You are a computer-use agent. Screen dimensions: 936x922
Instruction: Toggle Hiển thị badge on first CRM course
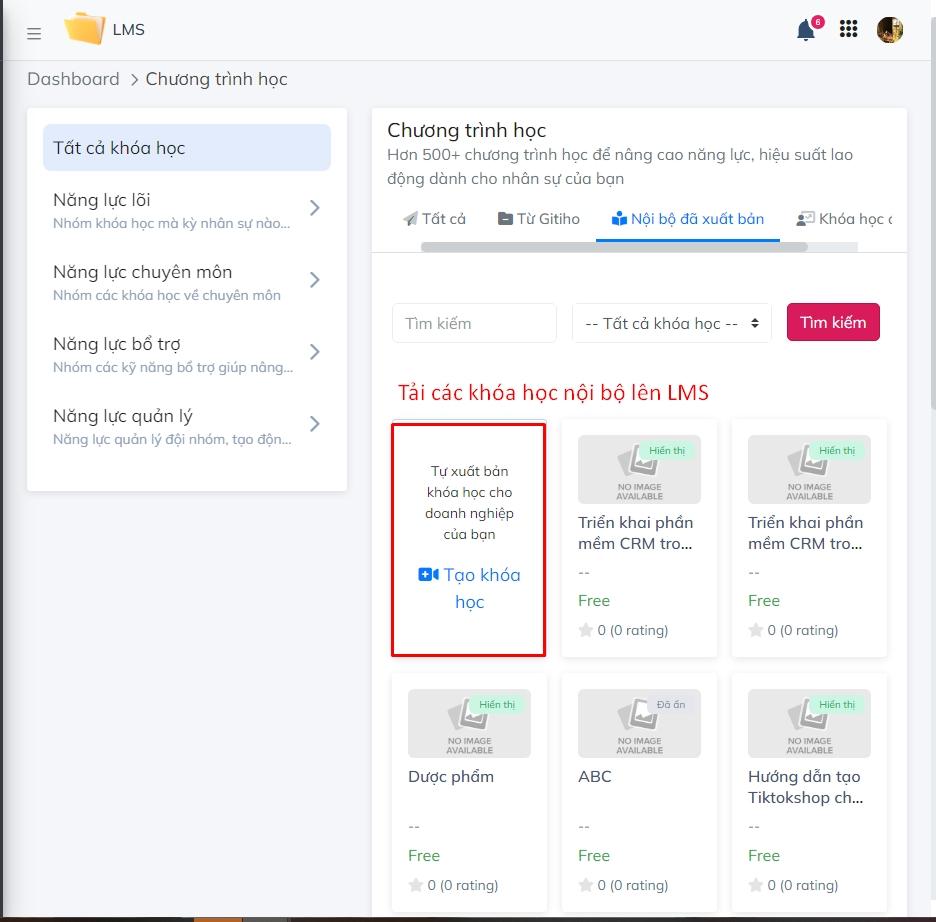666,450
